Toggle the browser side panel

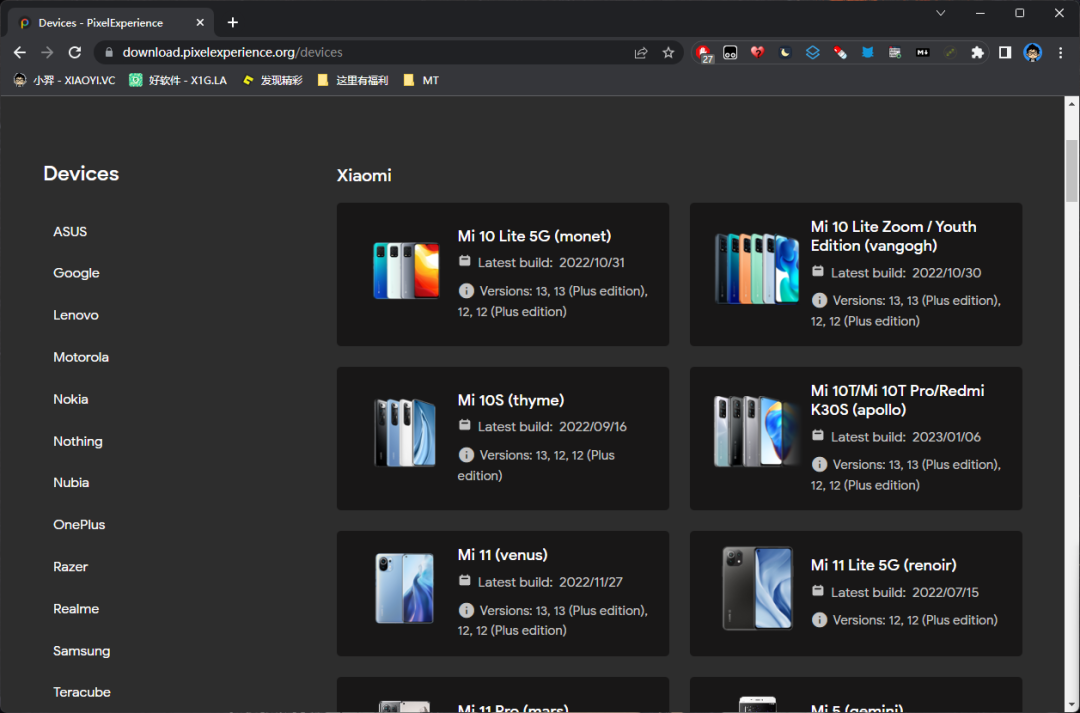point(1005,53)
